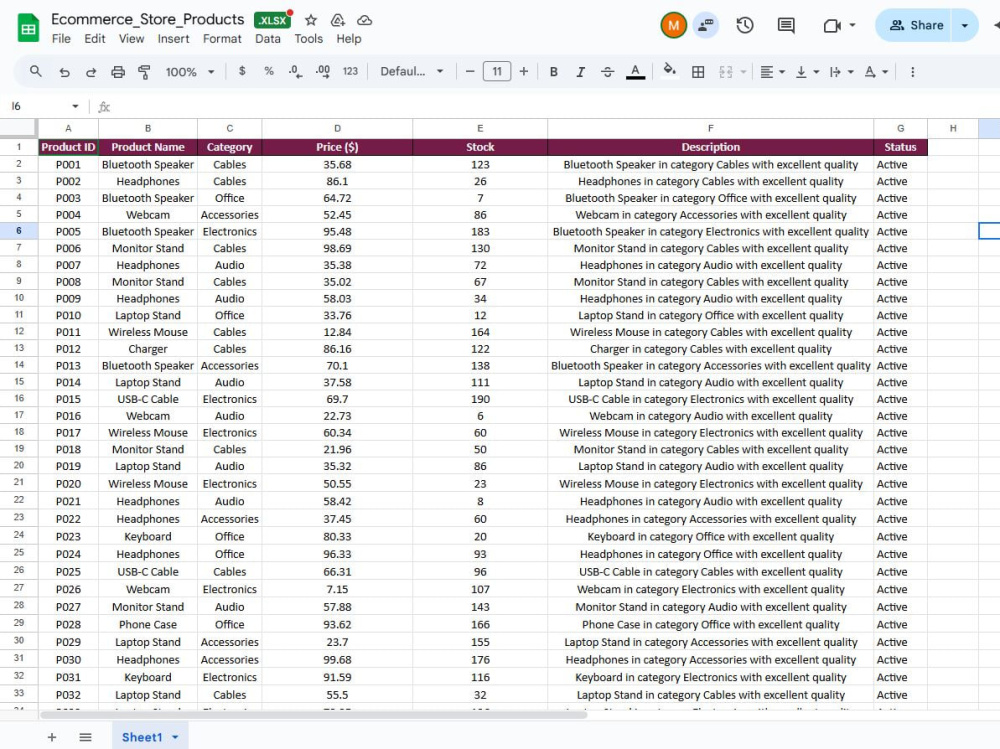Expand the name box dropdown
The width and height of the screenshot is (1000, 749).
[75, 106]
